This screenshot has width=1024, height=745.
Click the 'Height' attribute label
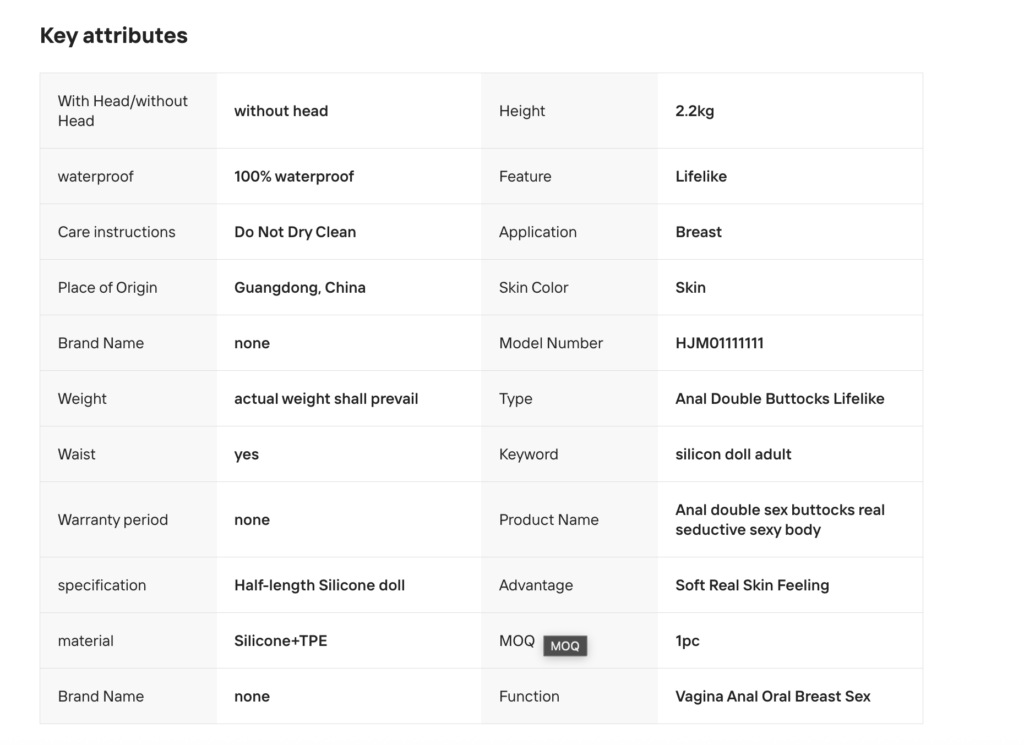click(x=522, y=111)
